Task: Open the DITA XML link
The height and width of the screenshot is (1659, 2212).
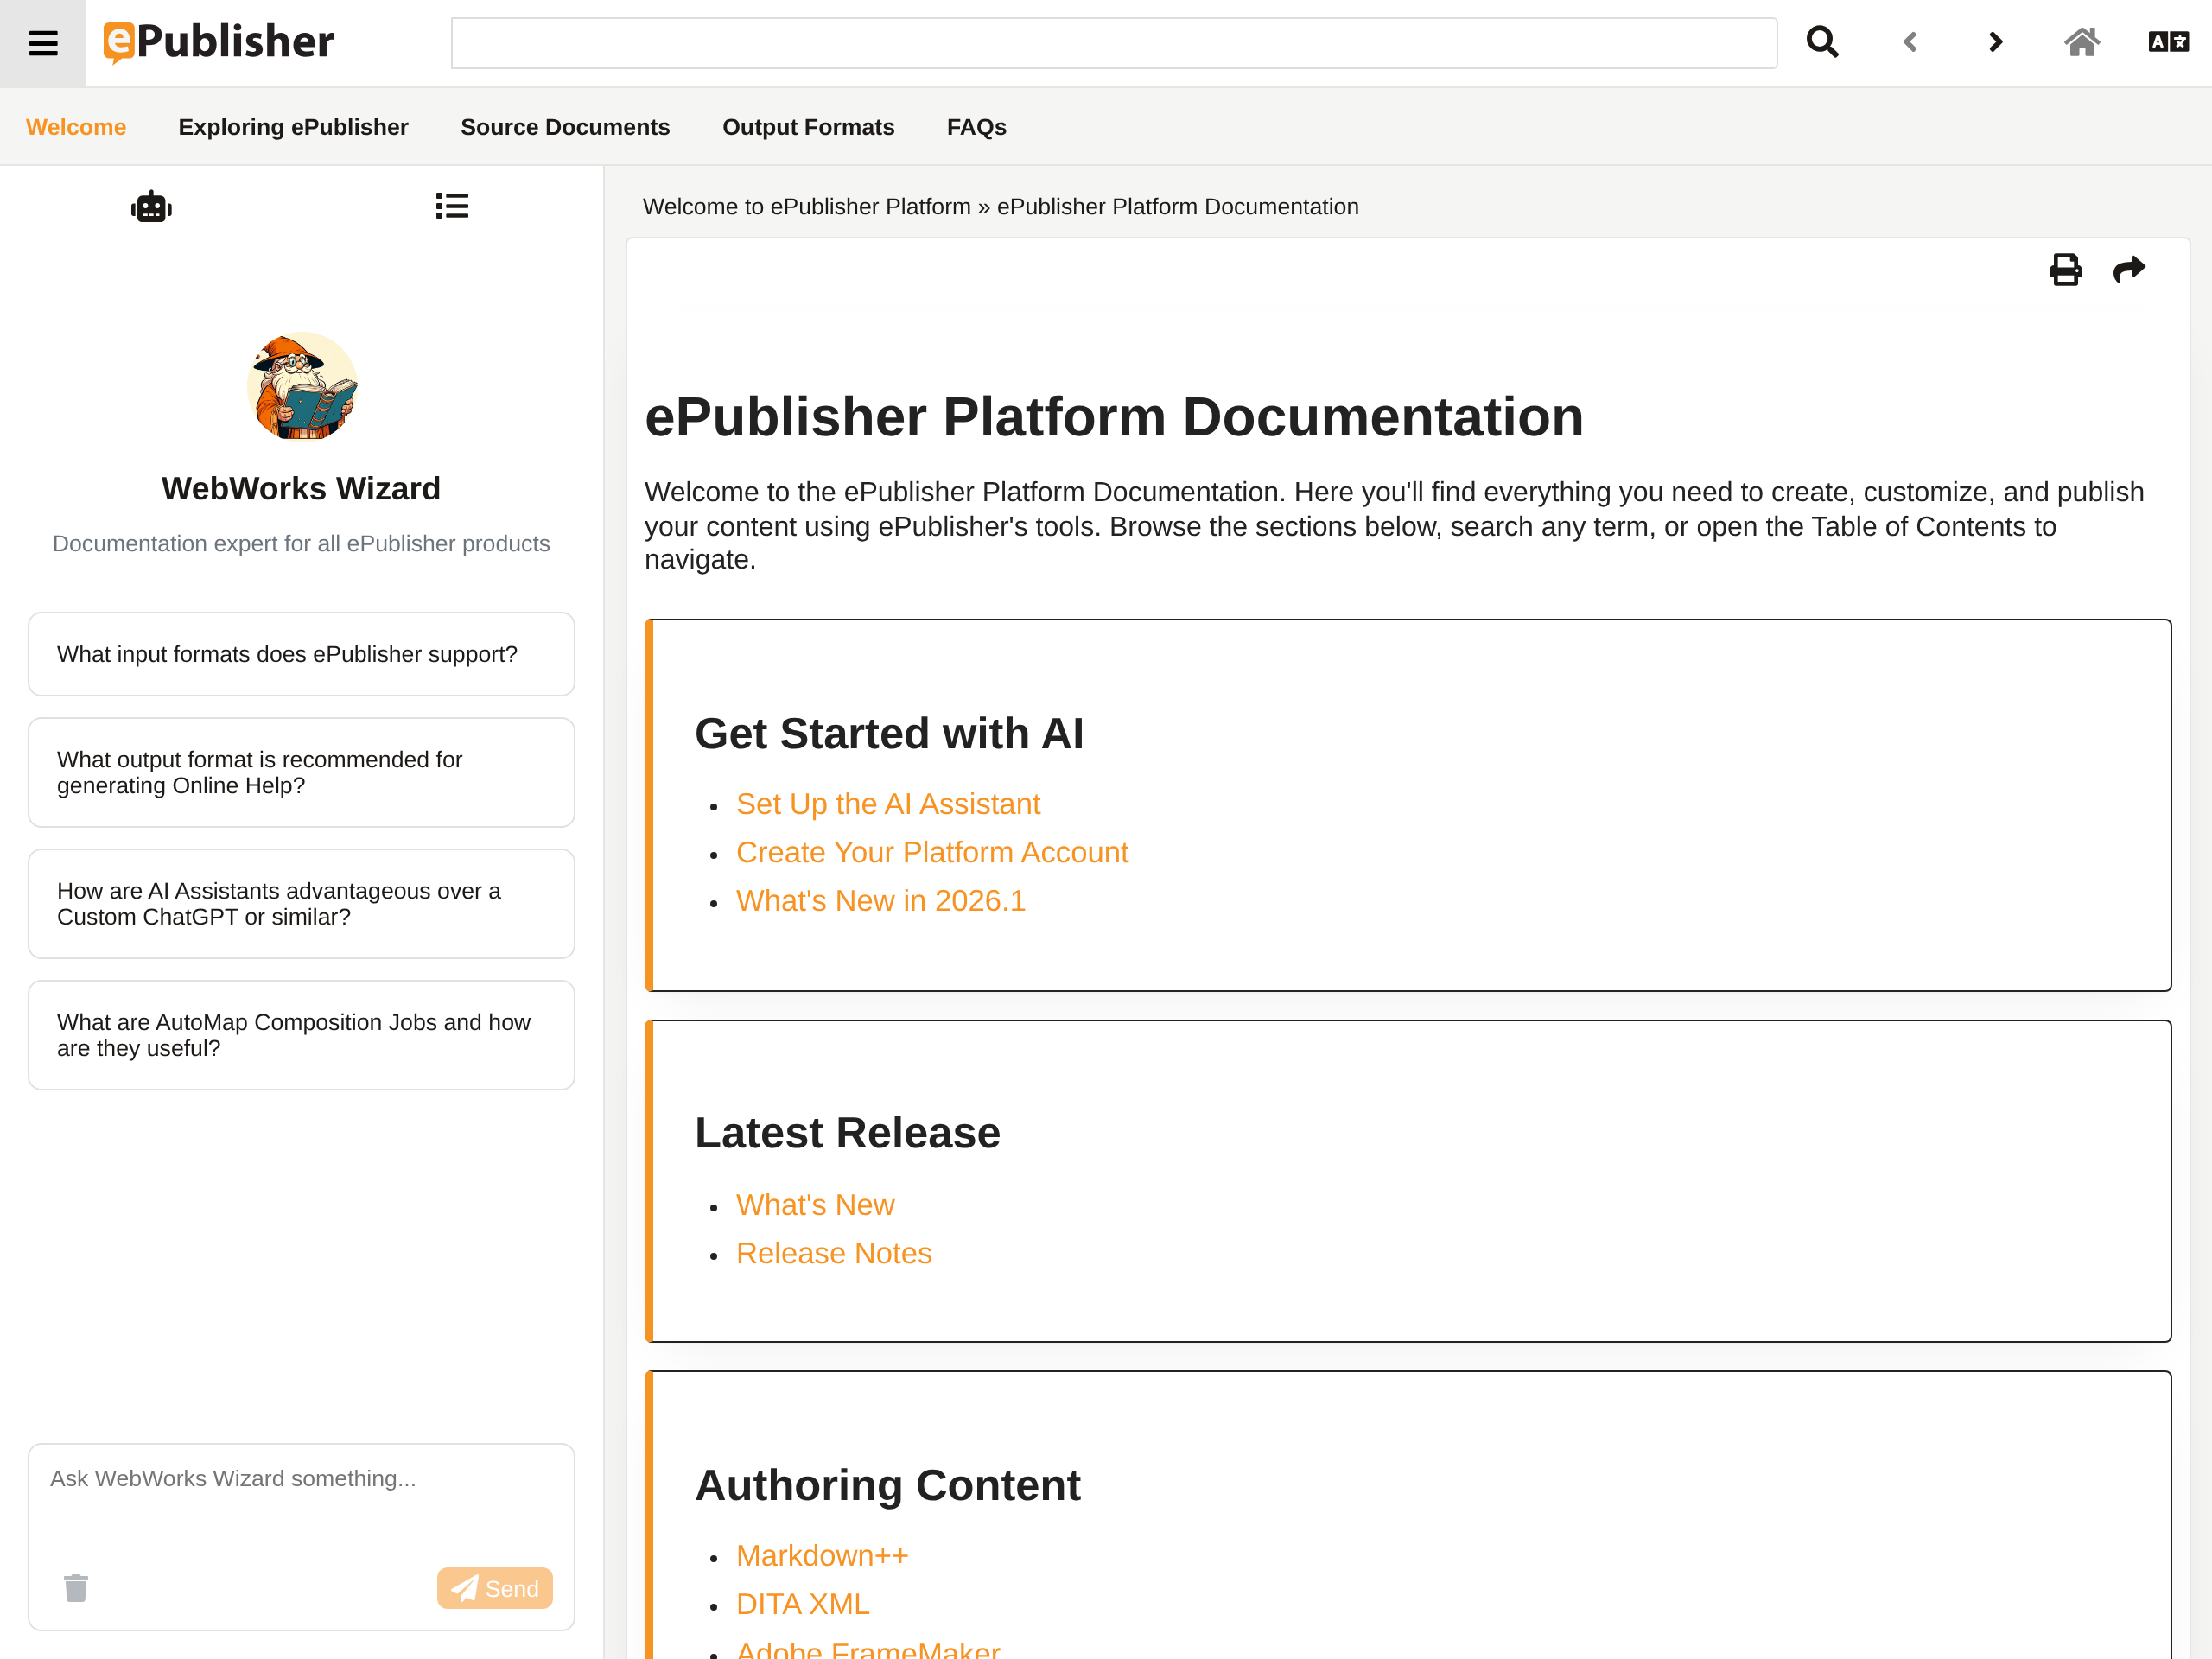Action: tap(803, 1604)
